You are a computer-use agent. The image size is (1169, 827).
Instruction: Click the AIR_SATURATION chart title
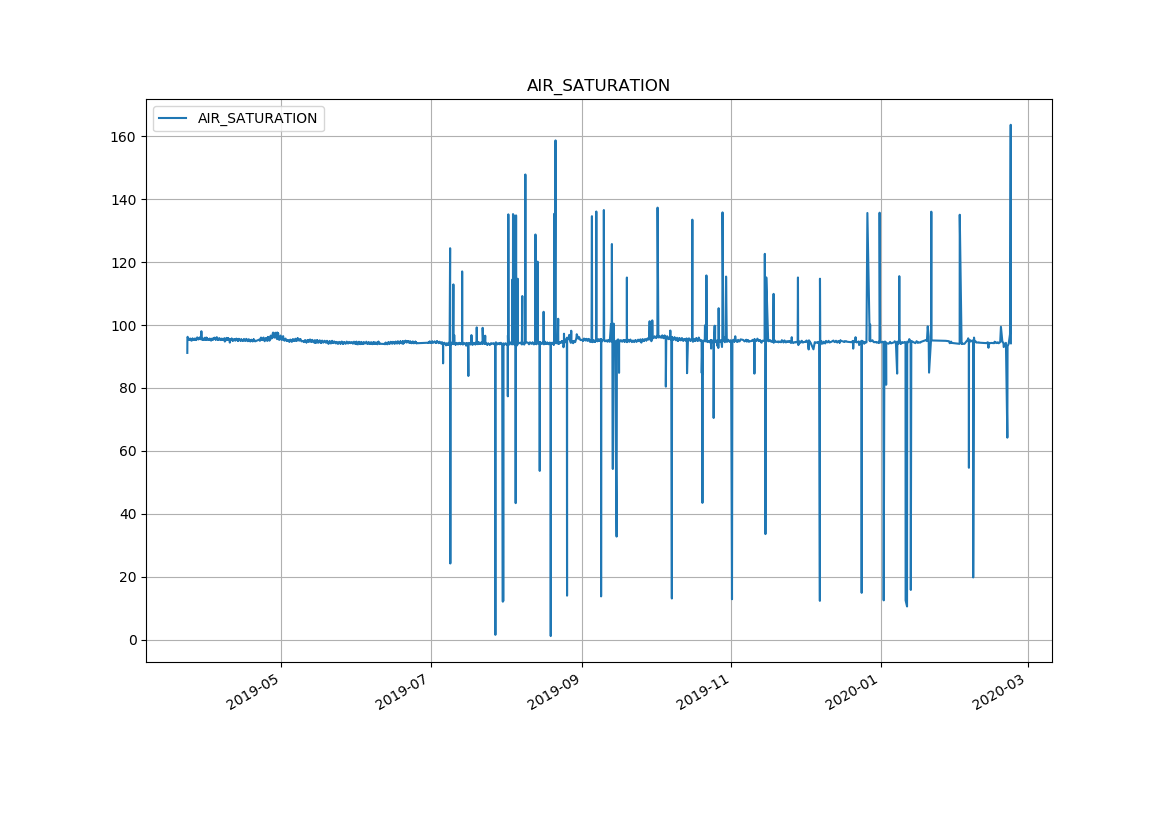click(x=598, y=86)
